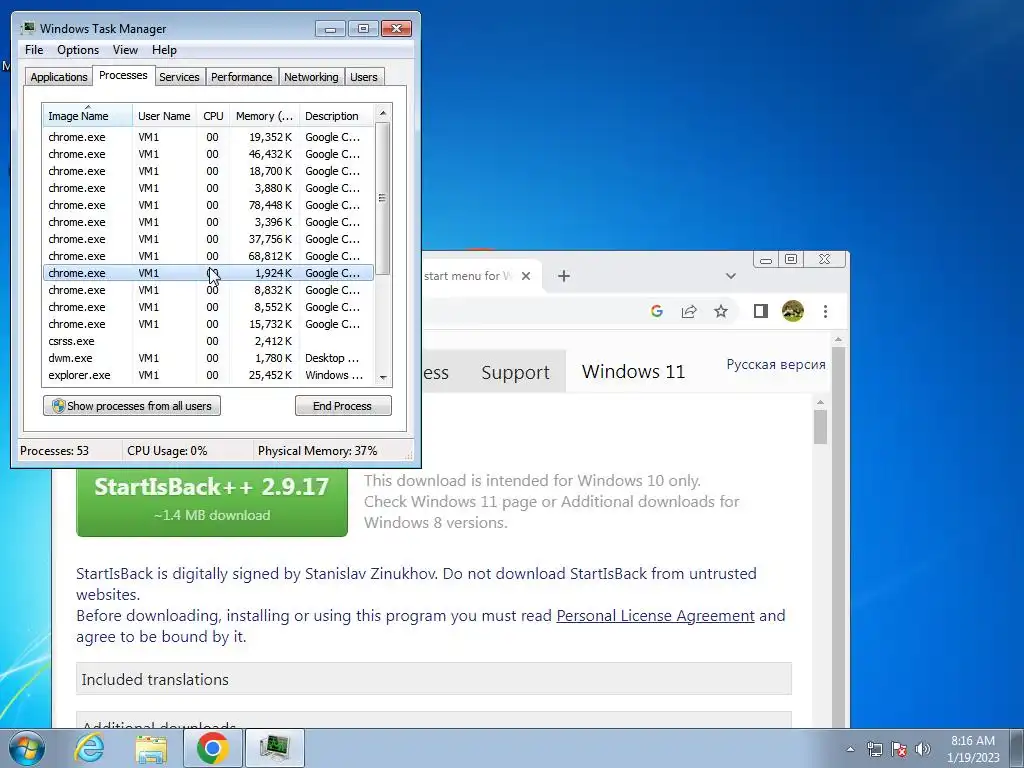The height and width of the screenshot is (768, 1024).
Task: Click Google icon in Chrome address bar
Action: pos(657,312)
